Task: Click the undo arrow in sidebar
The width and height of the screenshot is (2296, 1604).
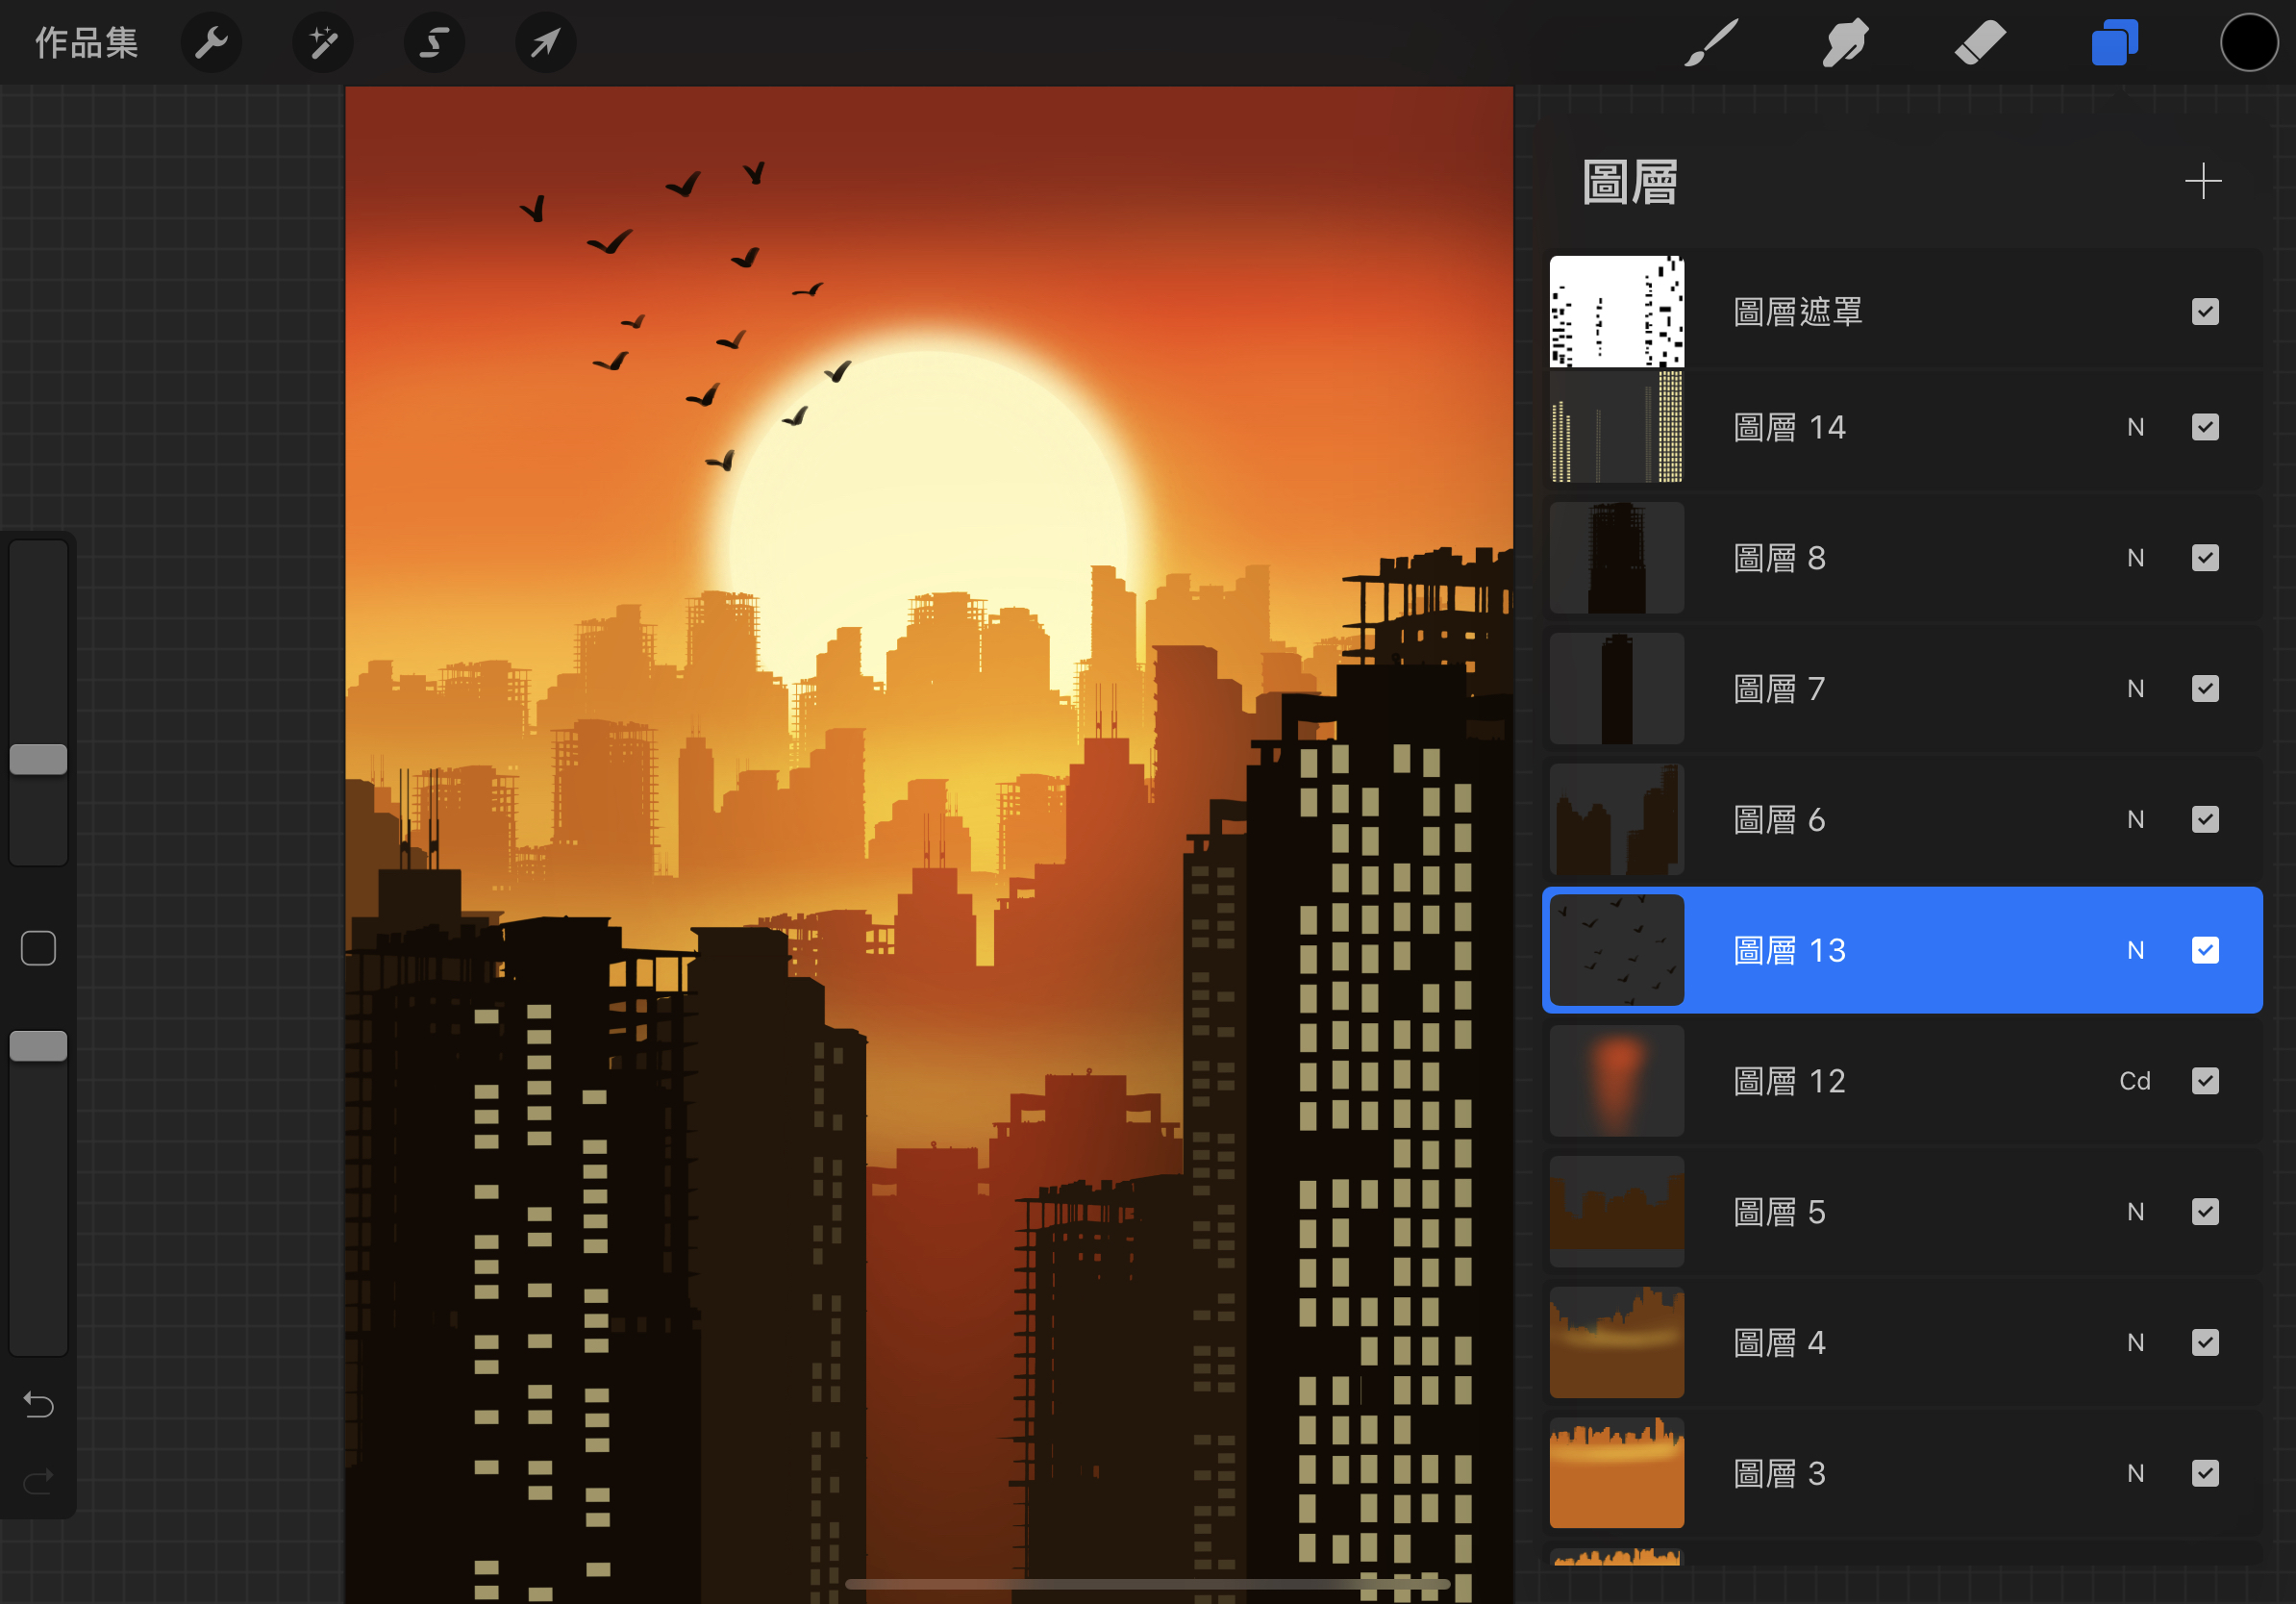Action: pyautogui.click(x=38, y=1405)
